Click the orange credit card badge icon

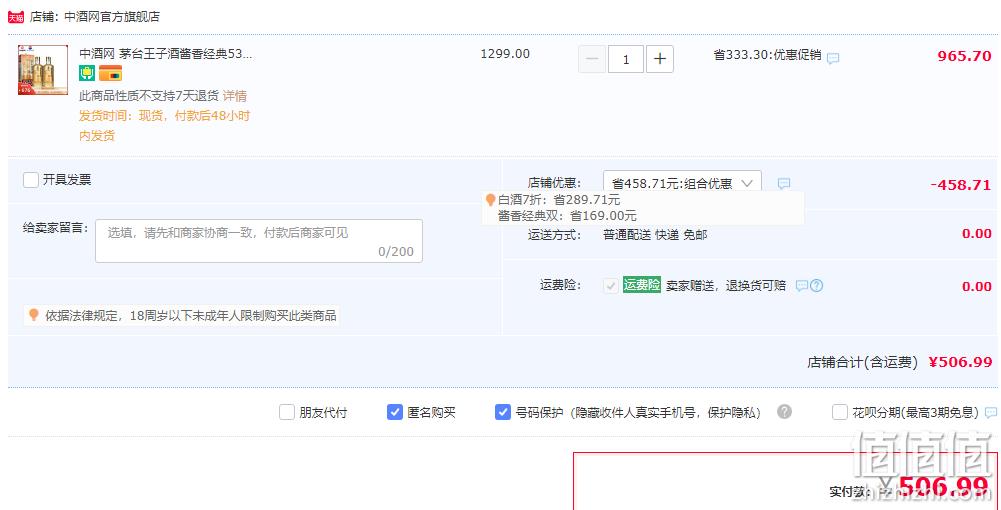pos(110,73)
